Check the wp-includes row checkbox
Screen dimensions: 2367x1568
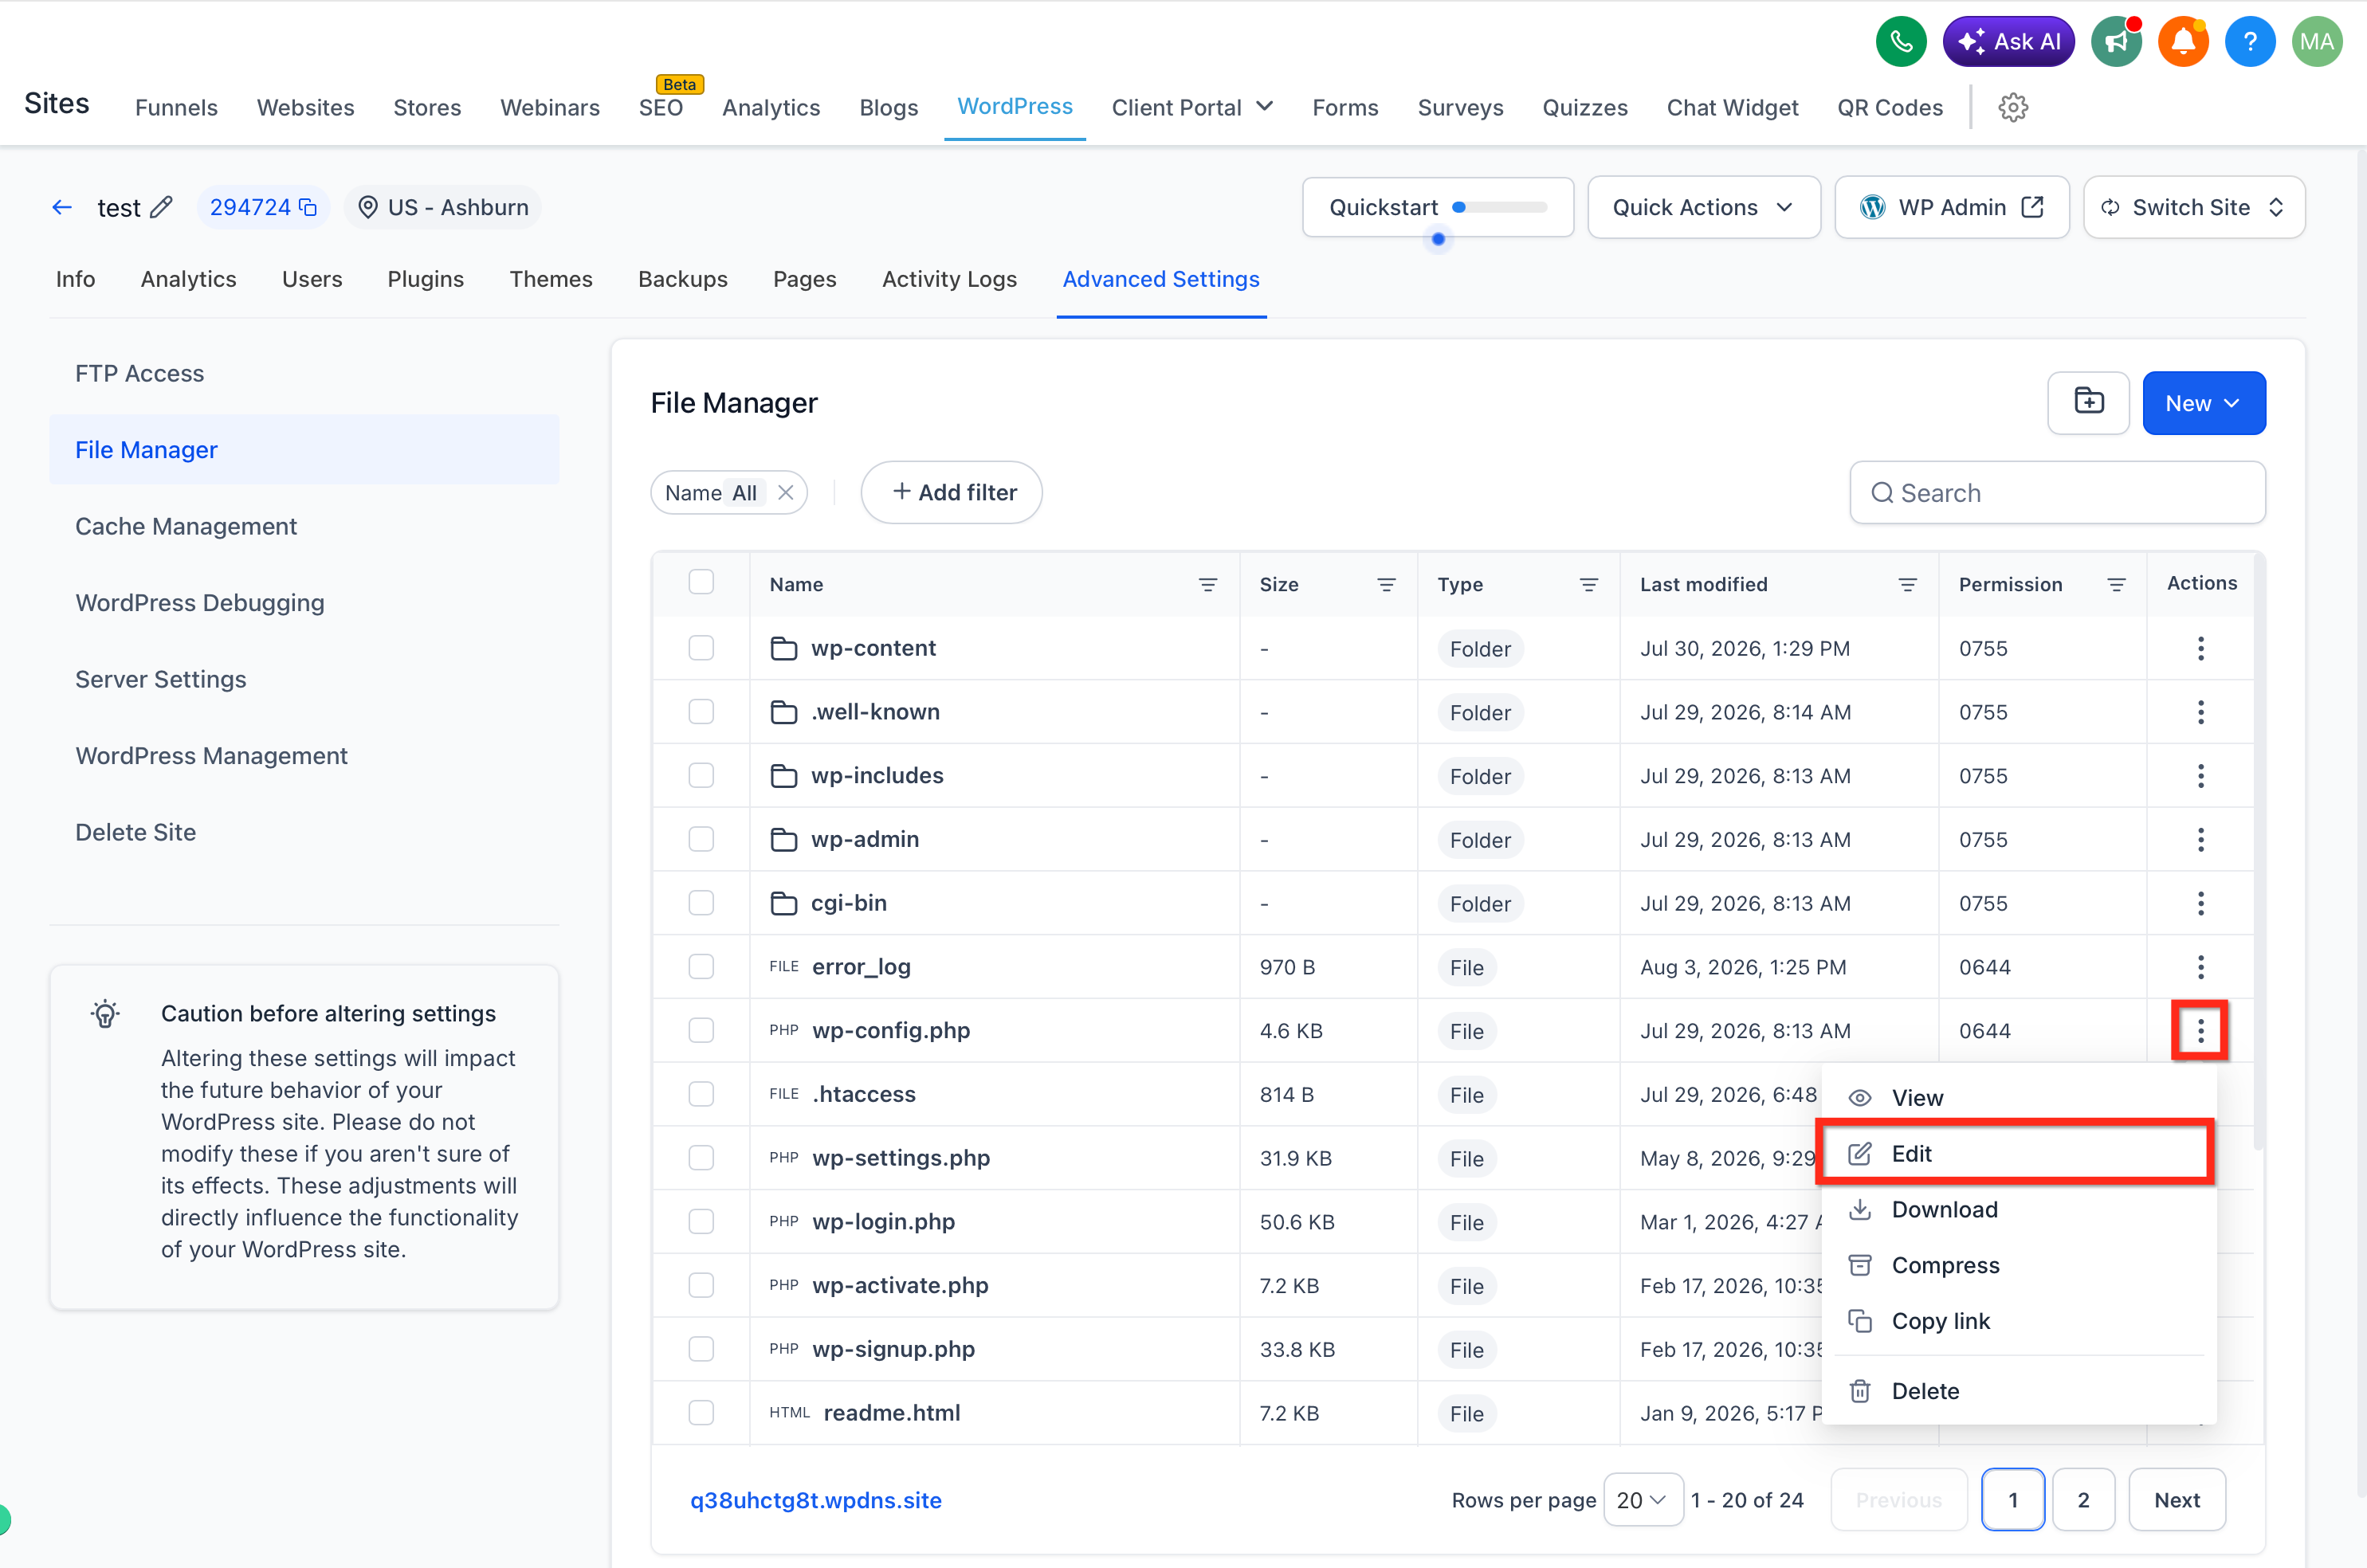(x=701, y=775)
